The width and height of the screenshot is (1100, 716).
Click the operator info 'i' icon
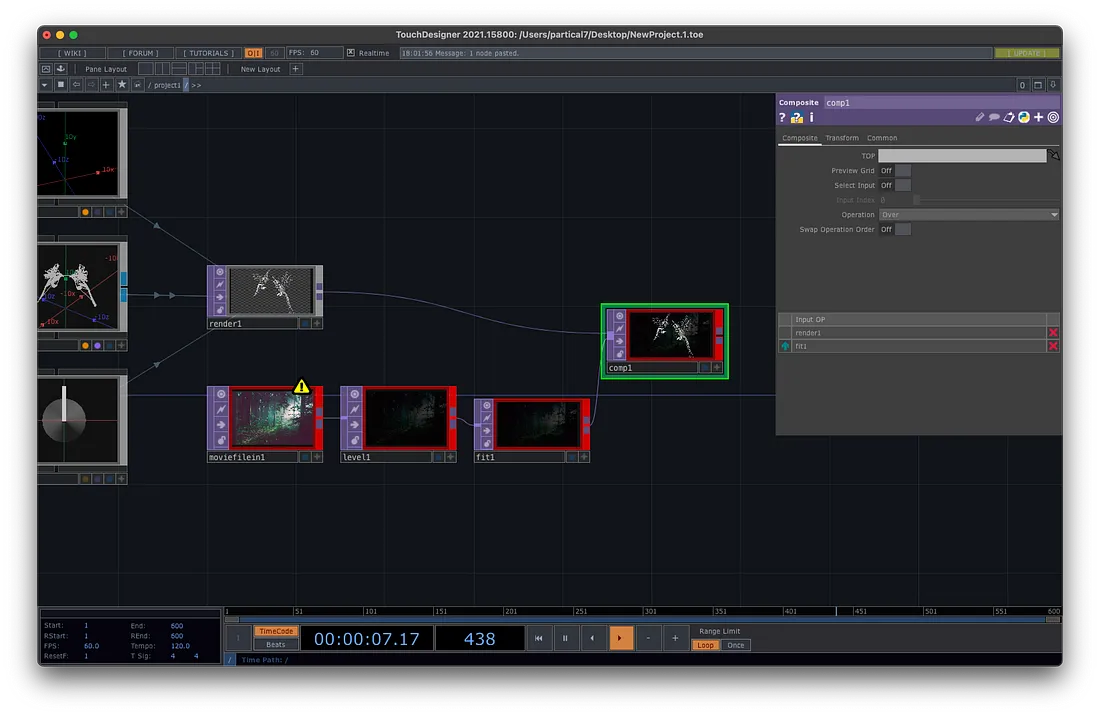coord(811,118)
